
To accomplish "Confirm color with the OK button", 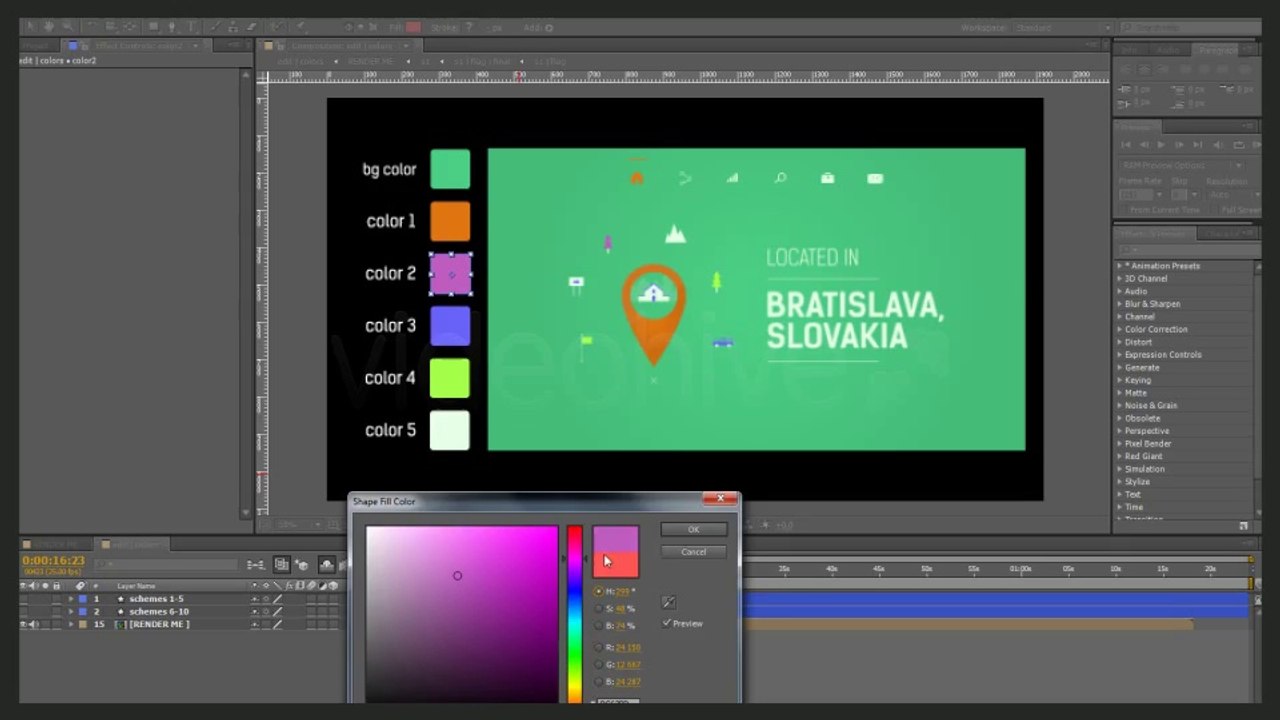I will pos(693,530).
